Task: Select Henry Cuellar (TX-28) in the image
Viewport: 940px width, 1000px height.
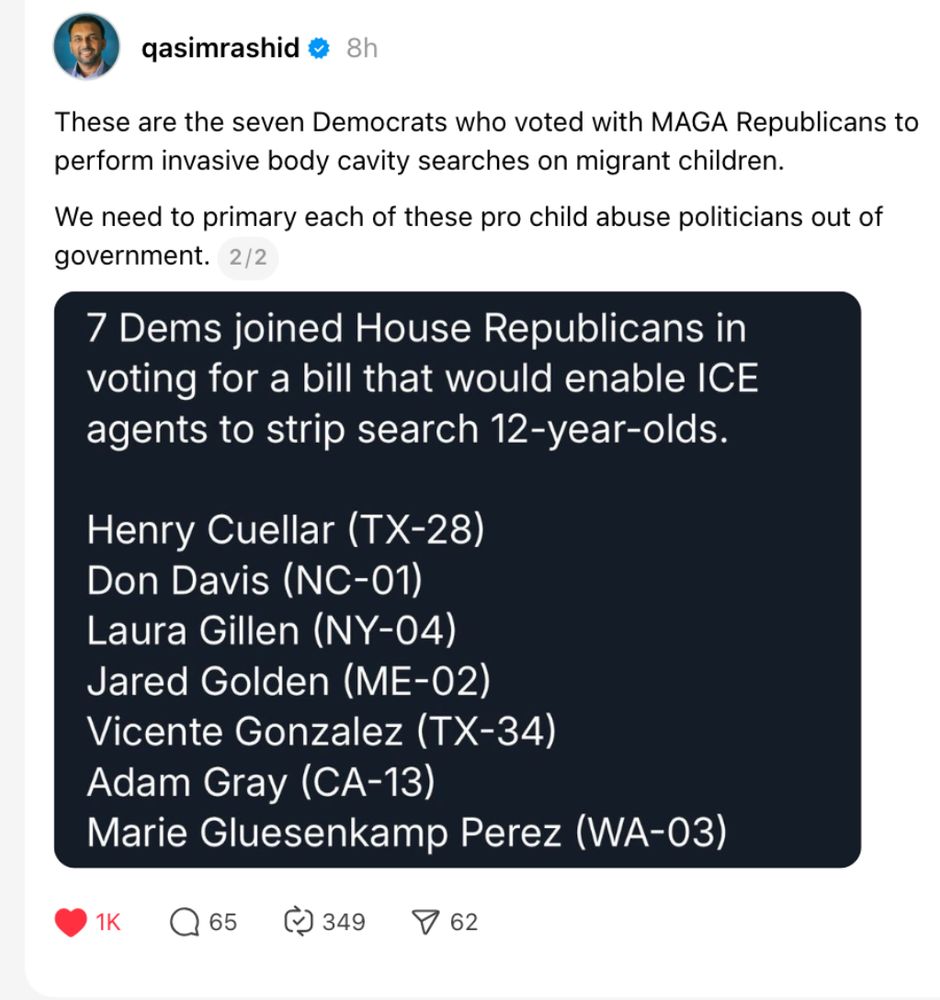Action: point(285,530)
